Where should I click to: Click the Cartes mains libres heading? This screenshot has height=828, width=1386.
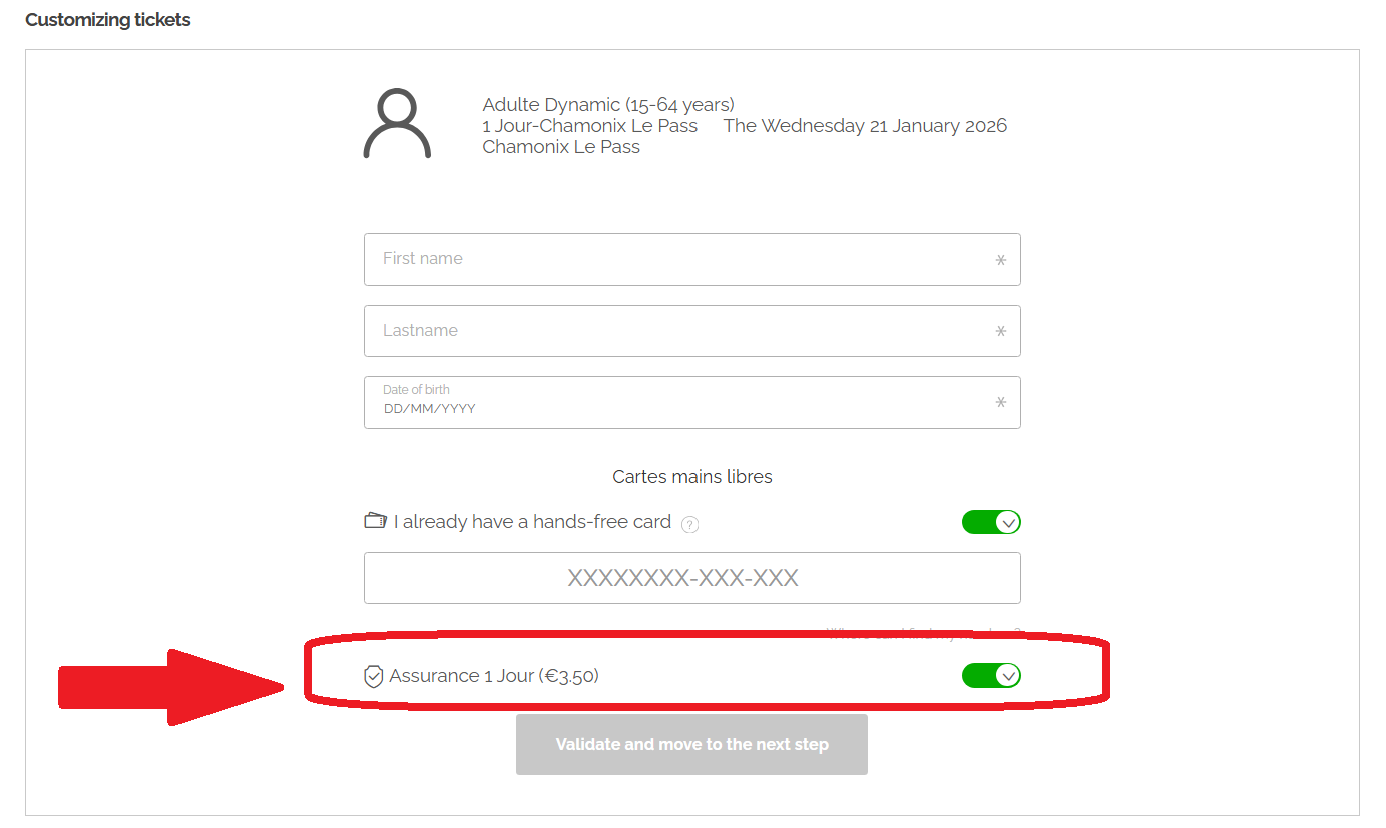coord(692,477)
